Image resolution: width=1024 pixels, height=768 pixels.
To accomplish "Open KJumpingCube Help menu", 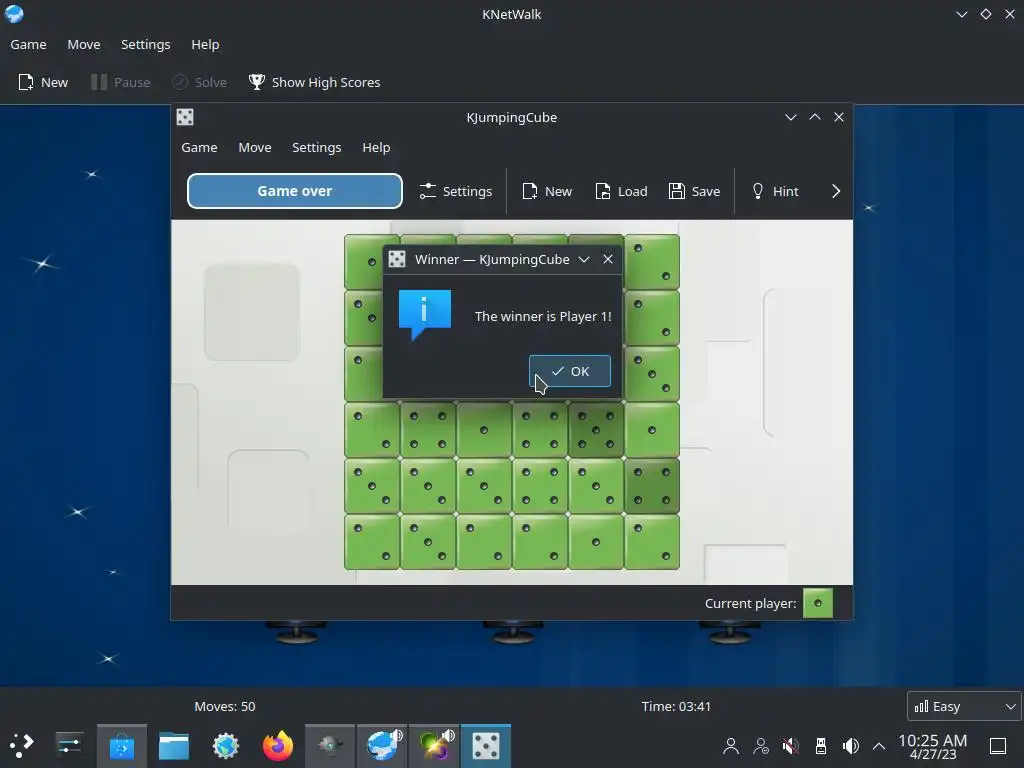I will (376, 148).
